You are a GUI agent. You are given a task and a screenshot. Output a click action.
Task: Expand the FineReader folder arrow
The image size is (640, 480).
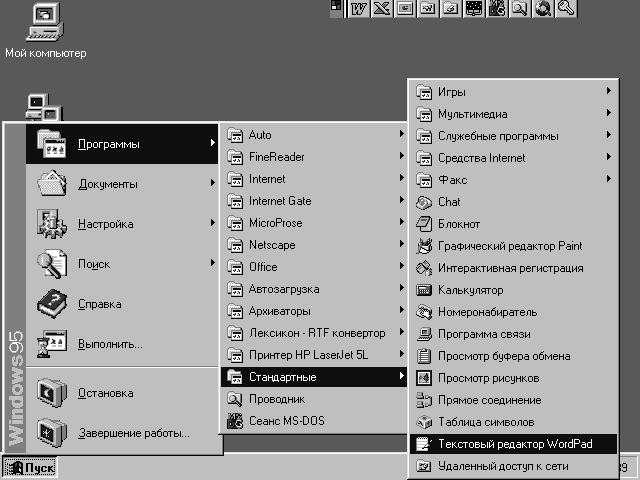coord(402,156)
